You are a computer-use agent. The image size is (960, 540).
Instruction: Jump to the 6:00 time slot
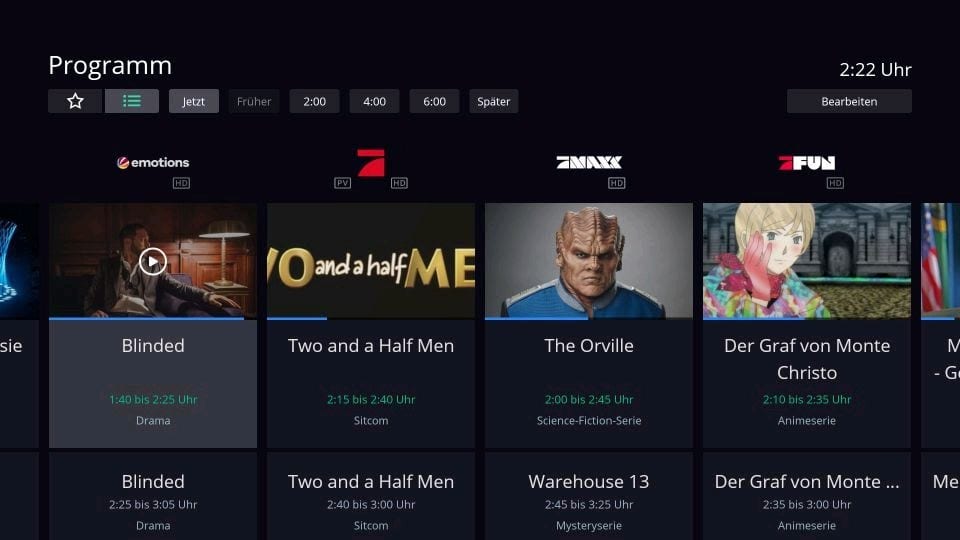click(x=435, y=102)
